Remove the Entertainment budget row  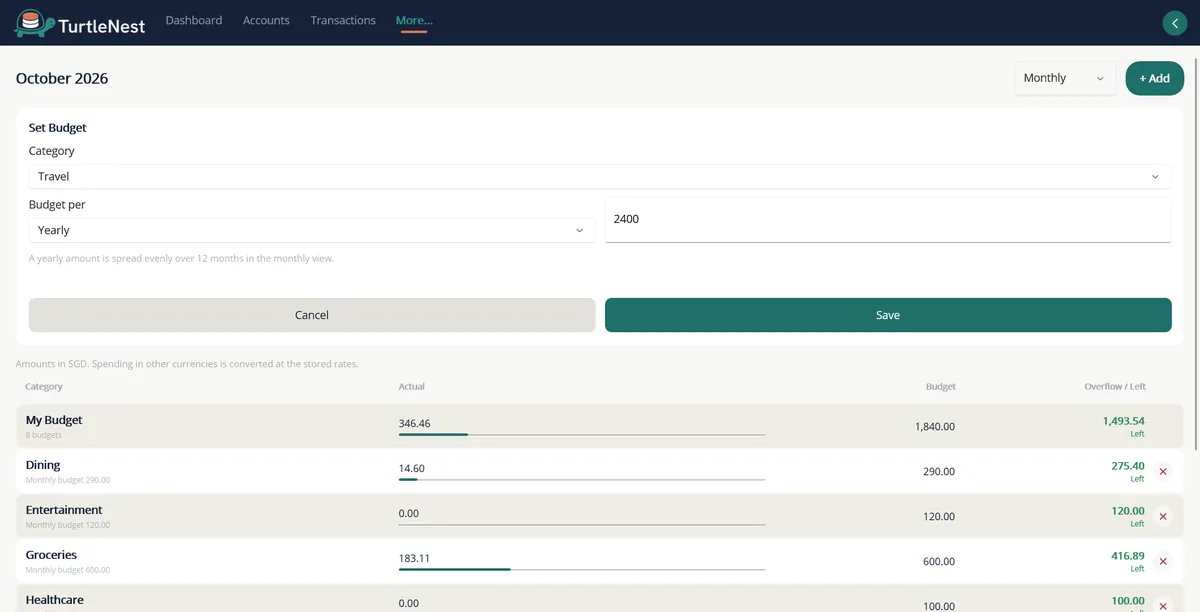[1163, 517]
